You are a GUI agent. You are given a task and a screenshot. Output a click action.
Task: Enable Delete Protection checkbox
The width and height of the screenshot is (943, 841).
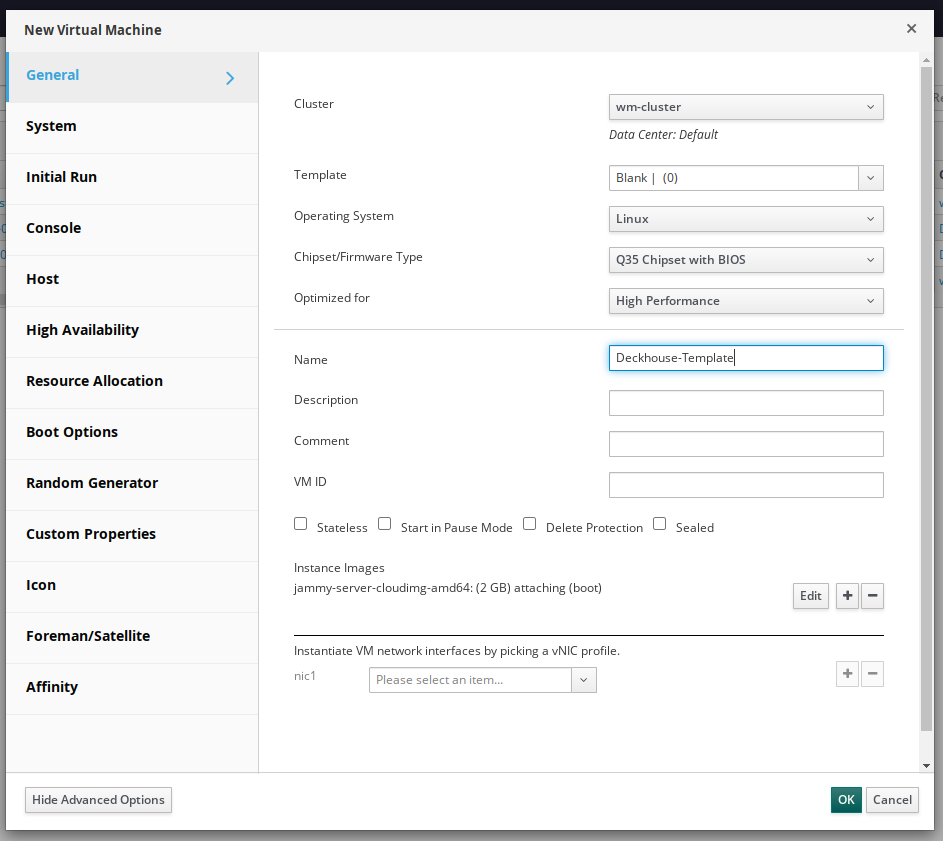coord(530,524)
